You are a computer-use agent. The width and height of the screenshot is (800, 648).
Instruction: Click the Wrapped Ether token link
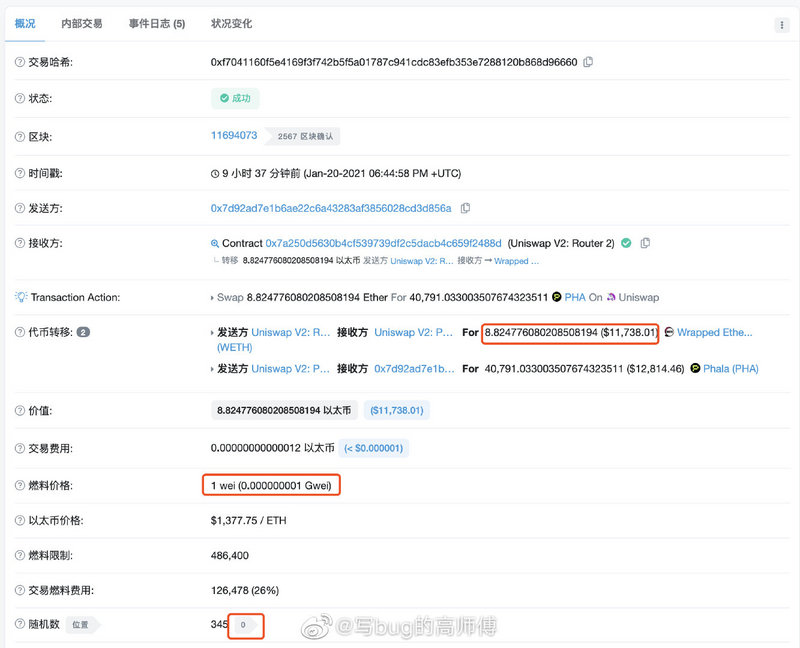click(x=714, y=332)
